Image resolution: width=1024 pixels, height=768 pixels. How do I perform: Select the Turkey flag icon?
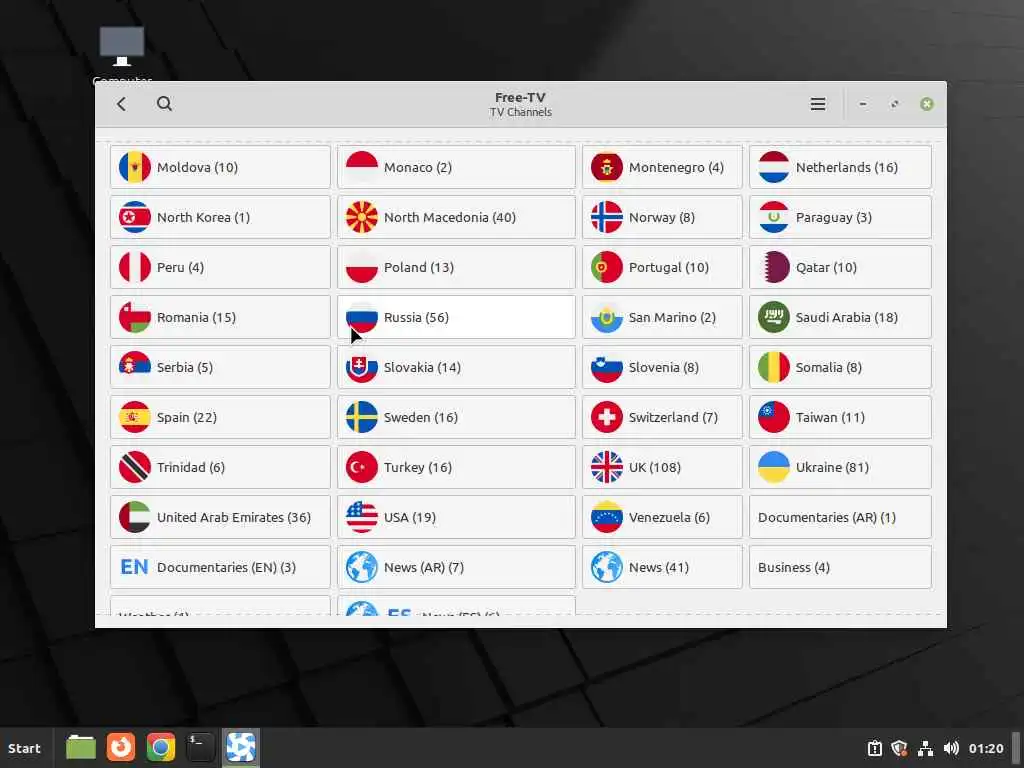pos(362,467)
